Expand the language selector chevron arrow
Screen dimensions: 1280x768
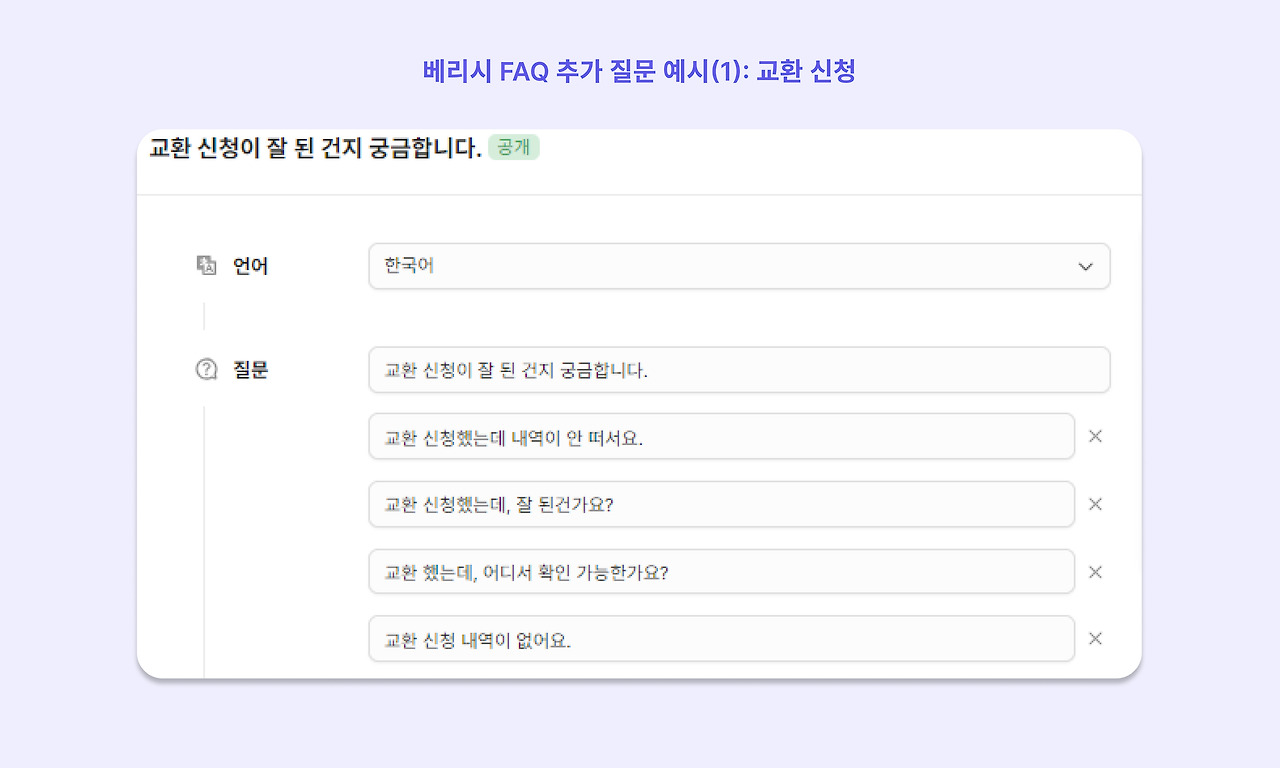point(1086,266)
